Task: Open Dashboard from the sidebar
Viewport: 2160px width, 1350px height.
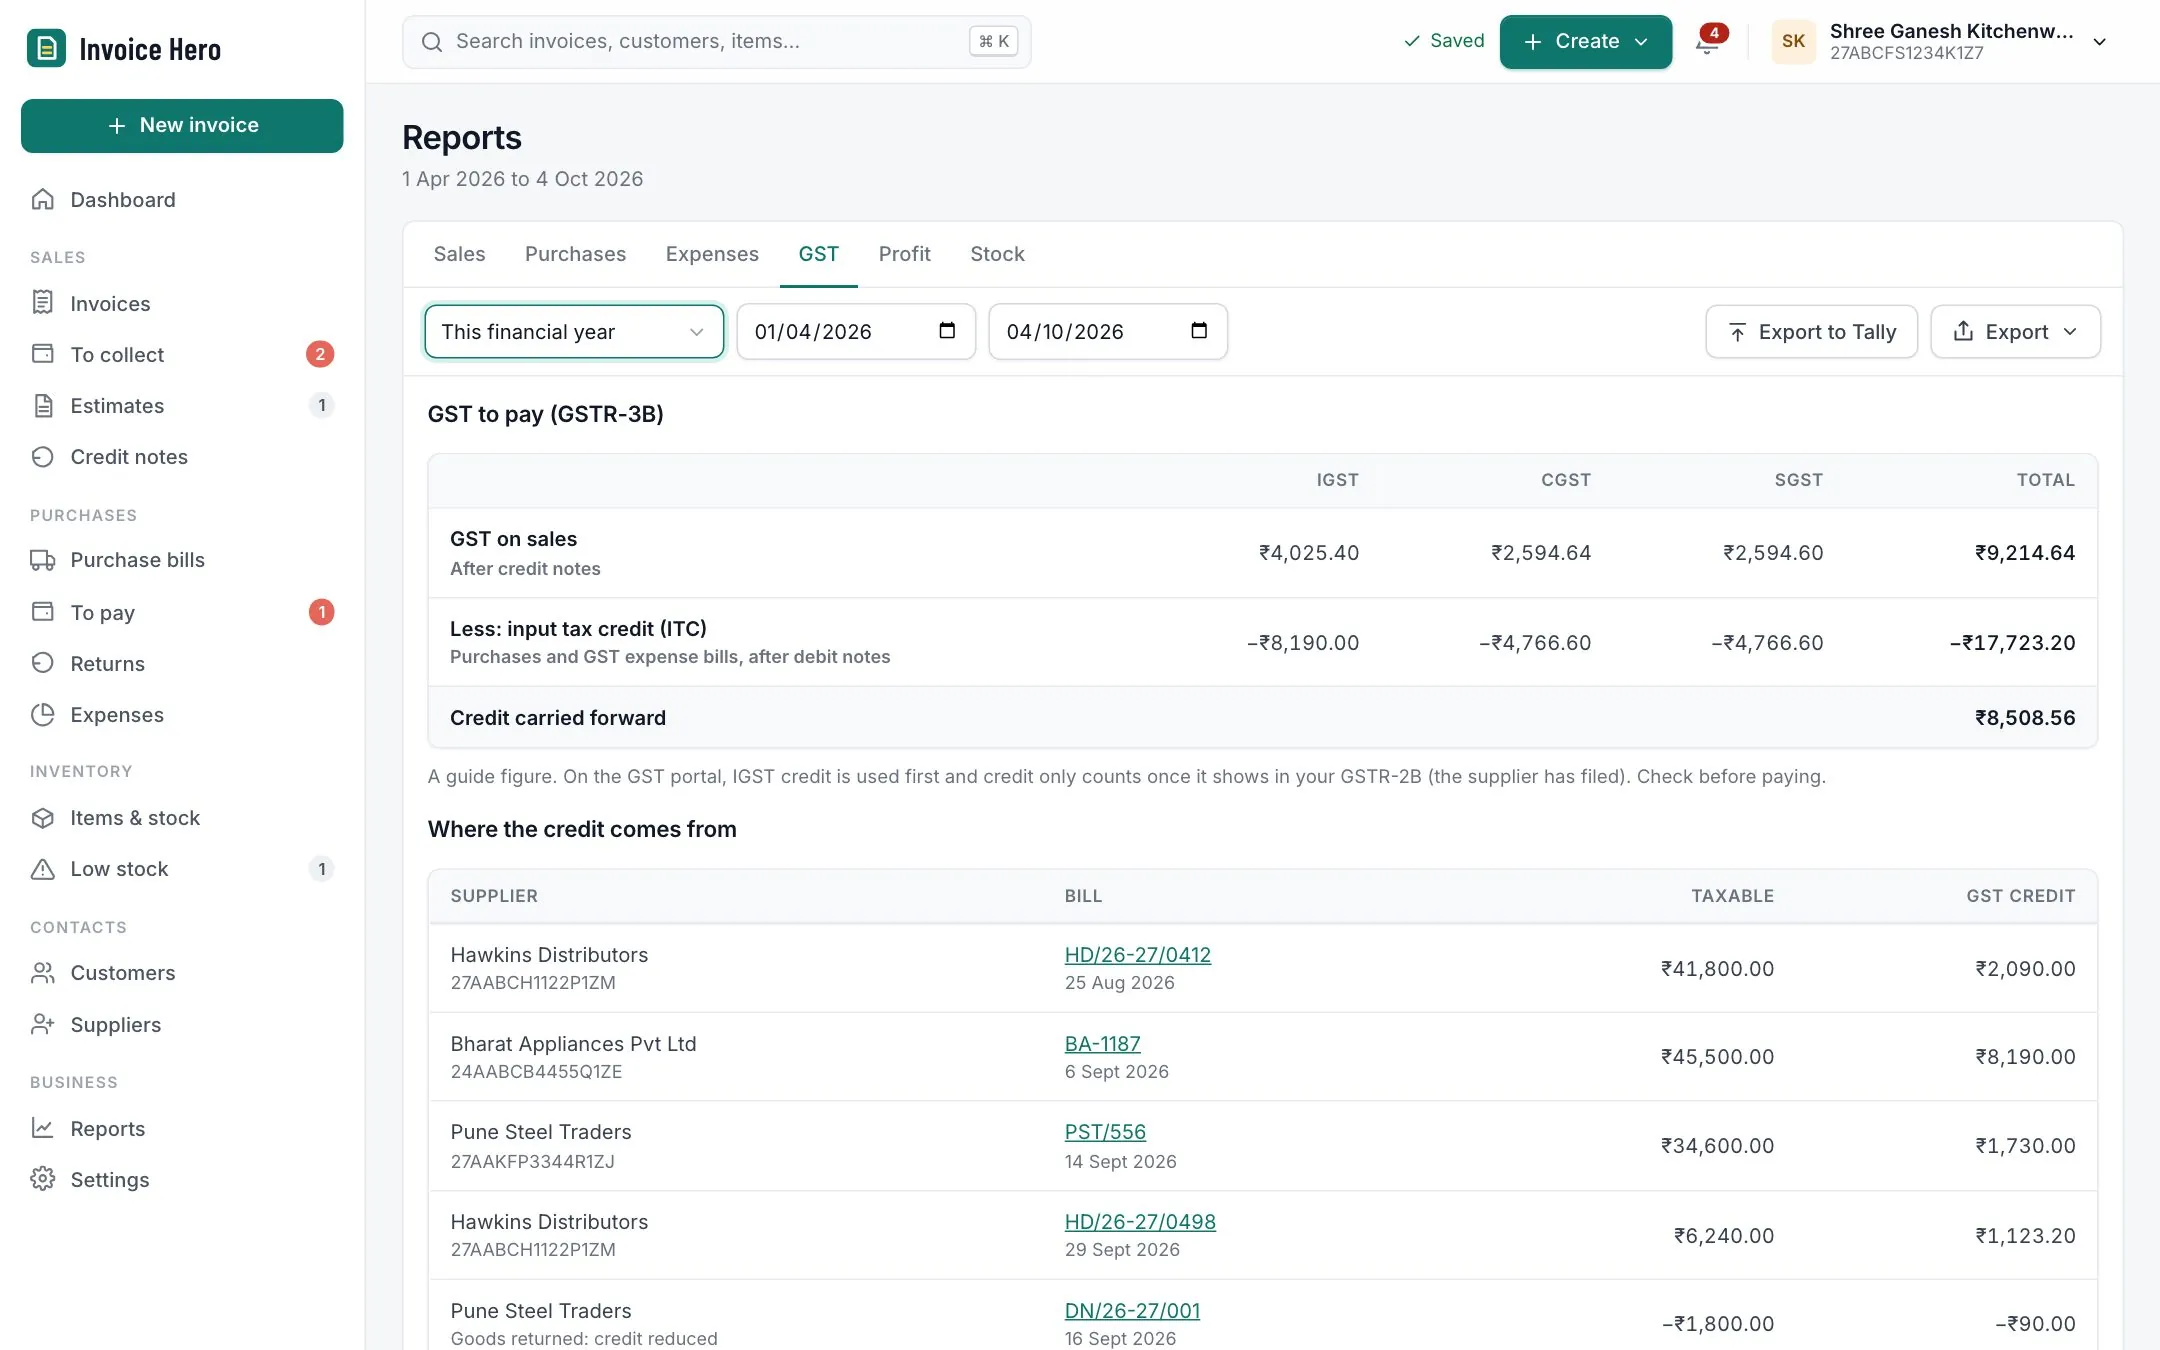Action: click(182, 200)
